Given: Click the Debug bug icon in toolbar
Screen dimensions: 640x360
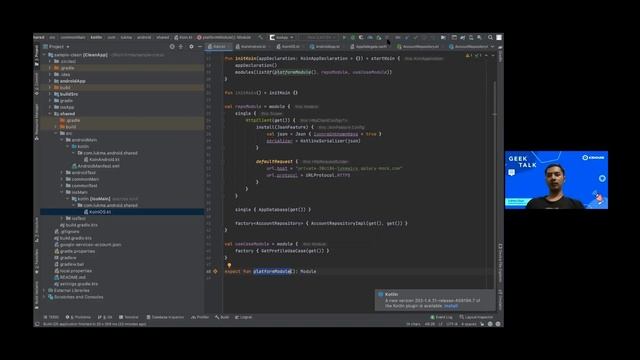Looking at the screenshot, I should pos(353,37).
